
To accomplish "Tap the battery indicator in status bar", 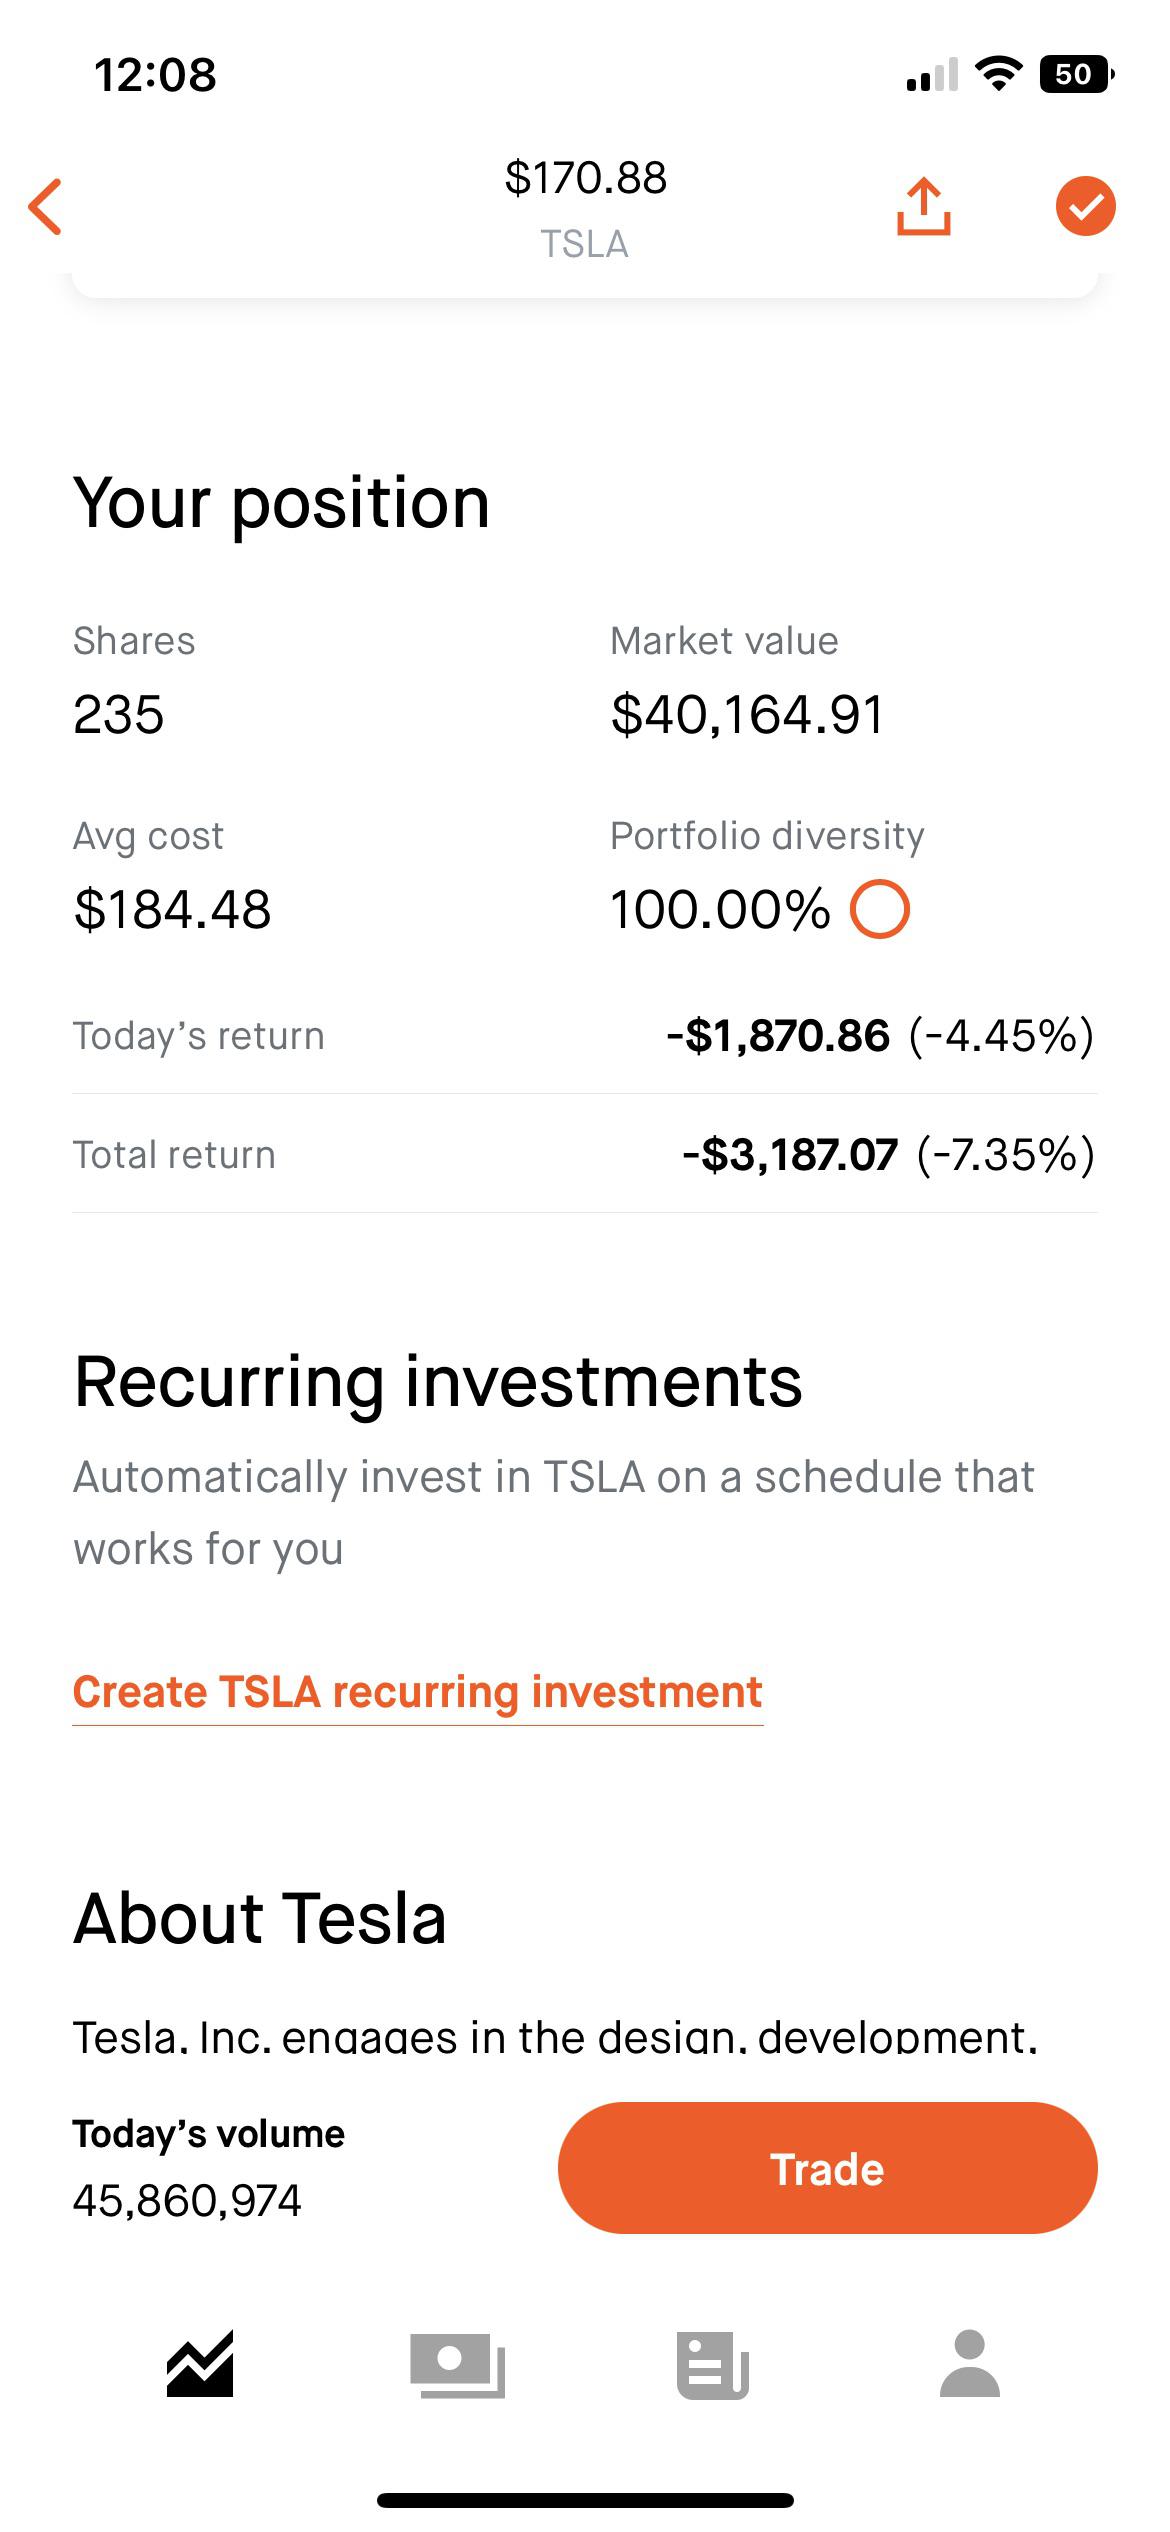I will coord(1075,75).
